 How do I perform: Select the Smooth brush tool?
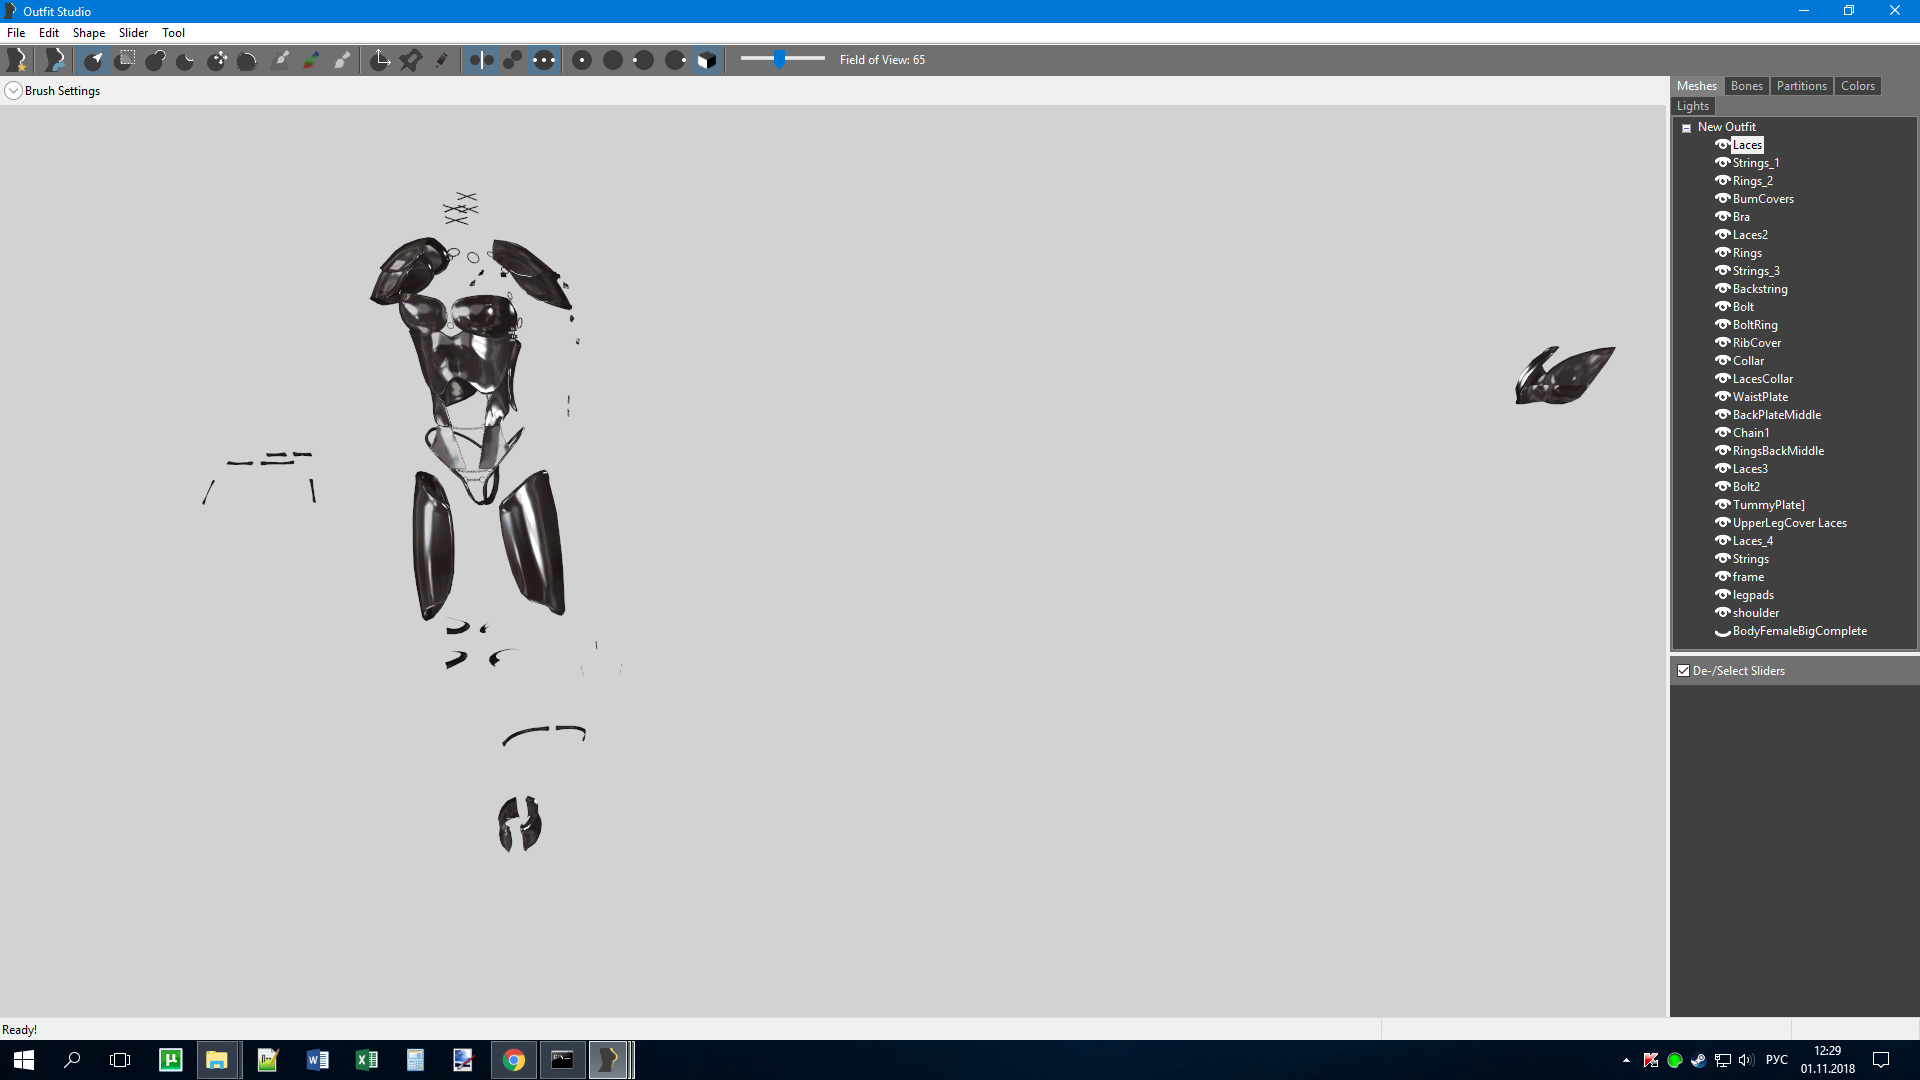tap(247, 60)
